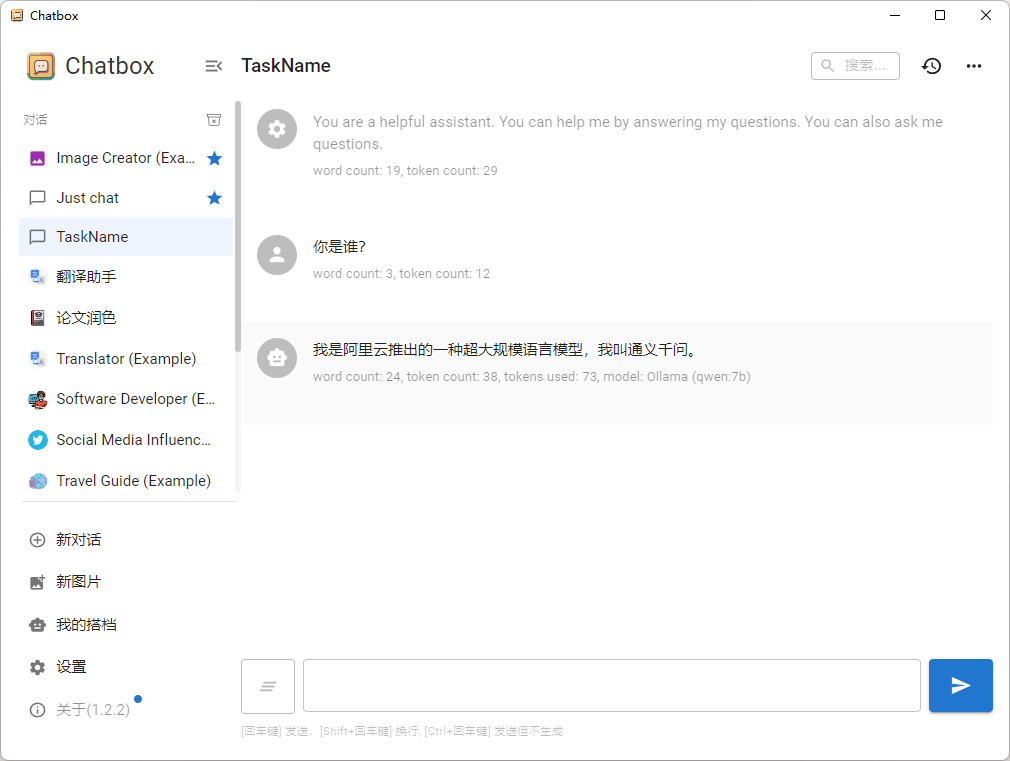Collapse the sidebar with the menu icon
Image resolution: width=1010 pixels, height=761 pixels.
(x=213, y=66)
